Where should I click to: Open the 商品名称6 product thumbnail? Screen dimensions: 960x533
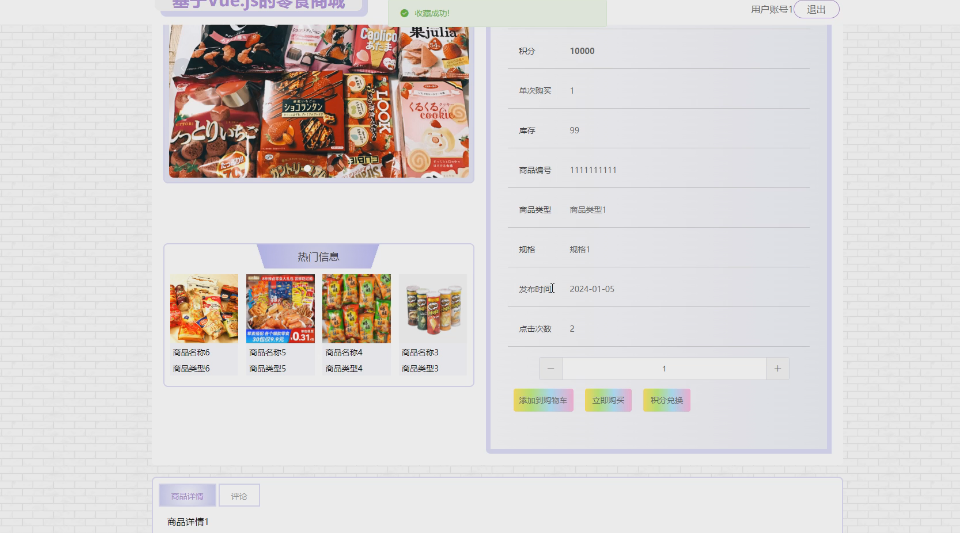point(204,308)
